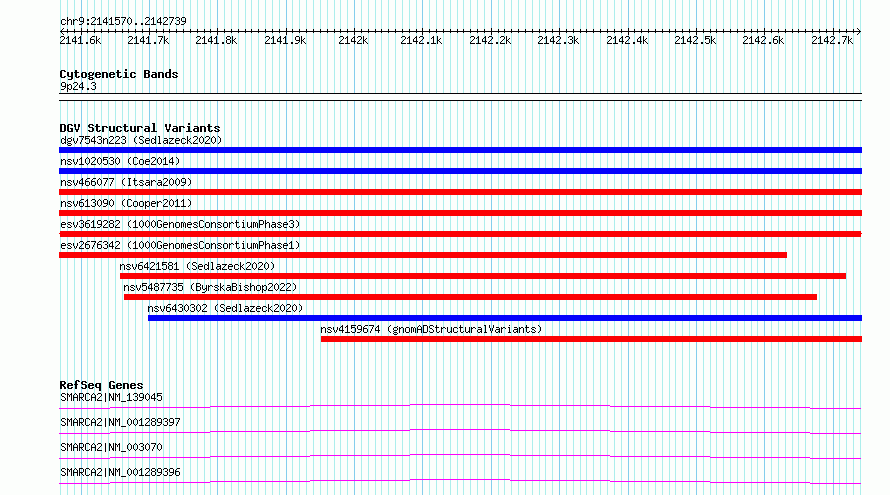The image size is (890, 495).
Task: Click the red bar for nsv613090
Action: (460, 213)
